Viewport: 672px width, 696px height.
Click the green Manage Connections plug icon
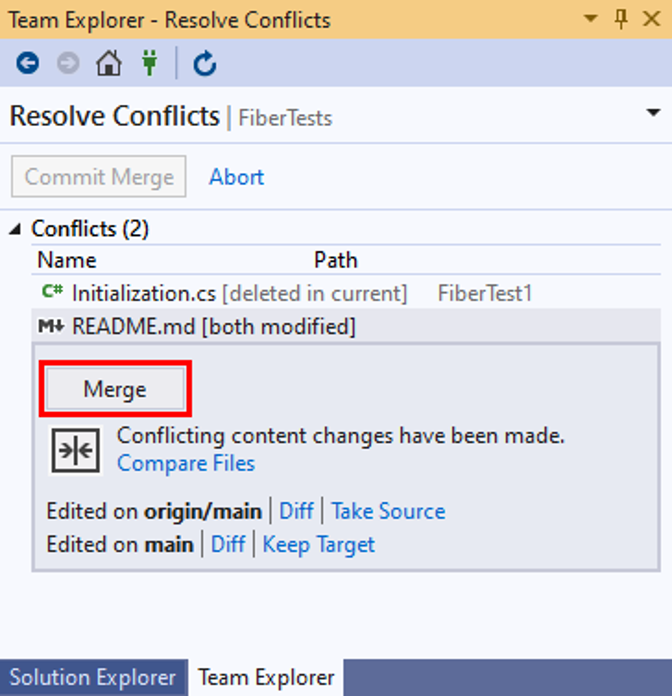point(149,64)
